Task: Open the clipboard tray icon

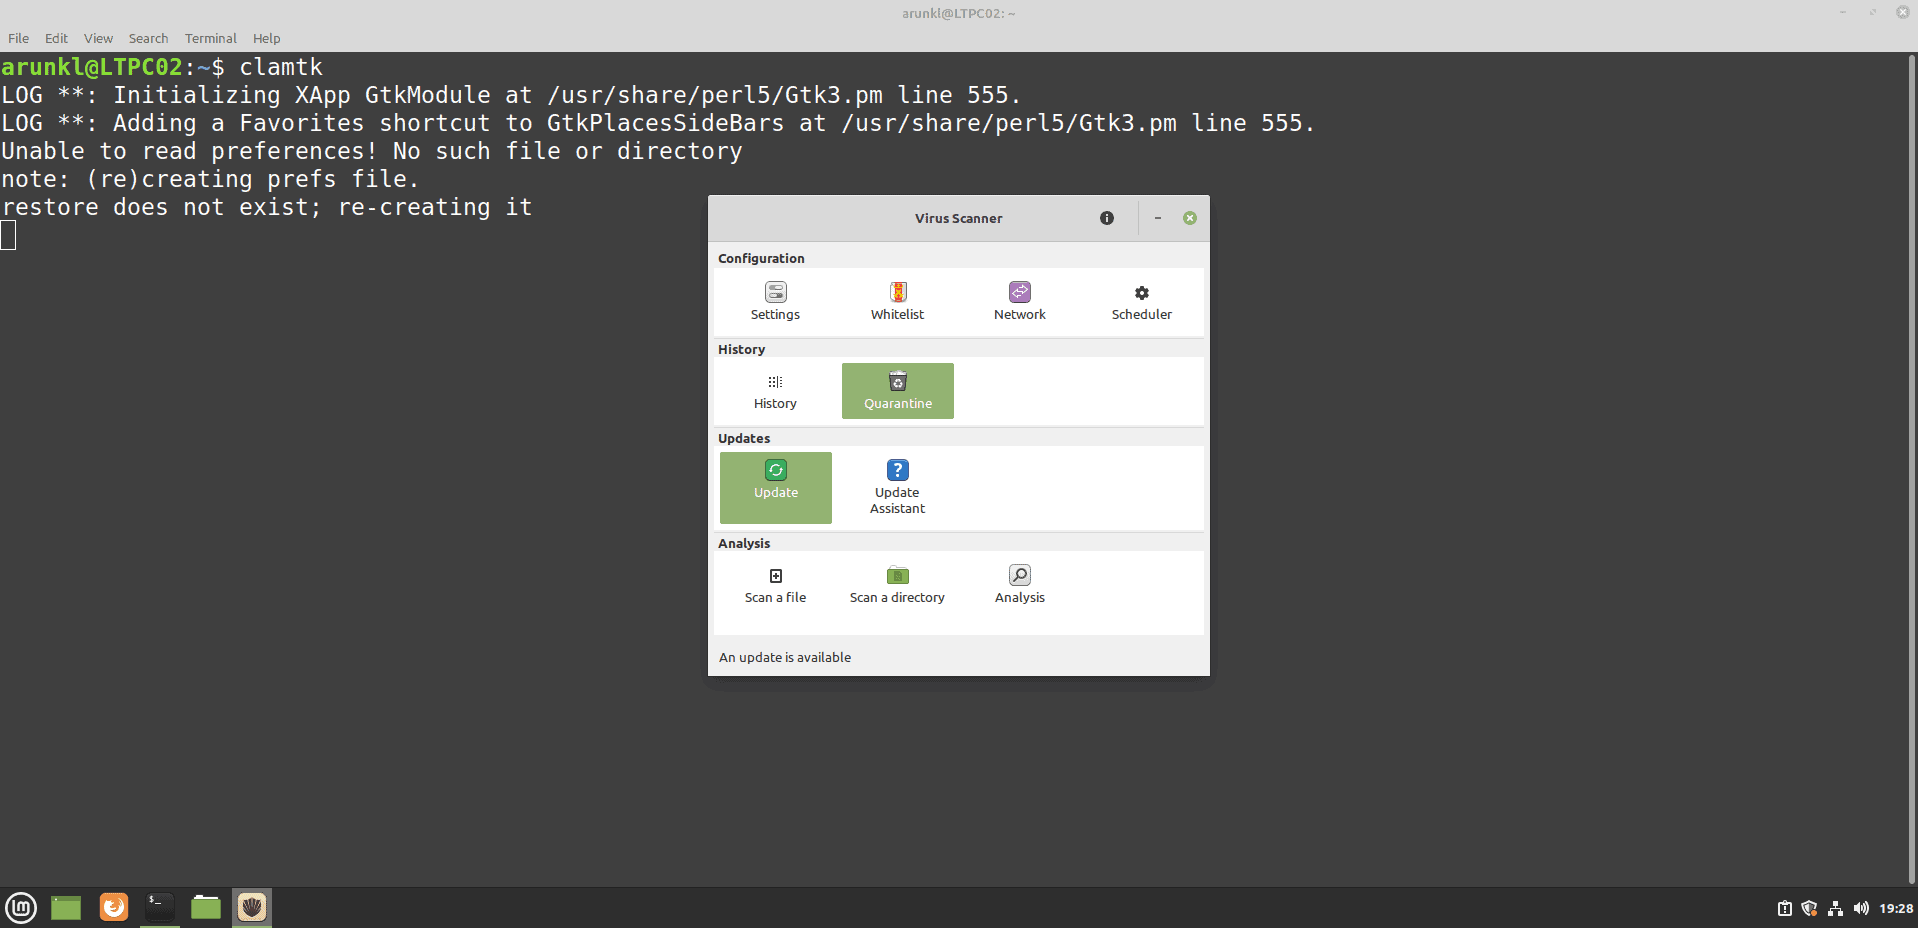Action: coord(1785,908)
